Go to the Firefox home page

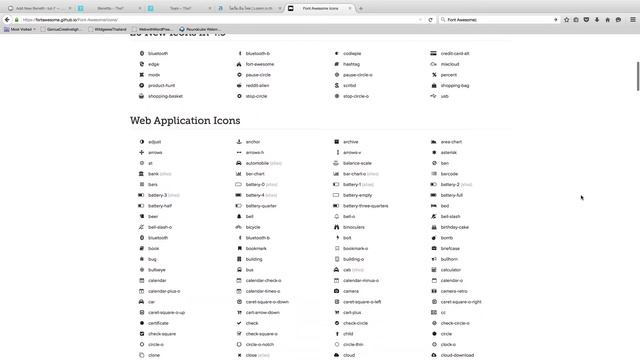pyautogui.click(x=607, y=20)
